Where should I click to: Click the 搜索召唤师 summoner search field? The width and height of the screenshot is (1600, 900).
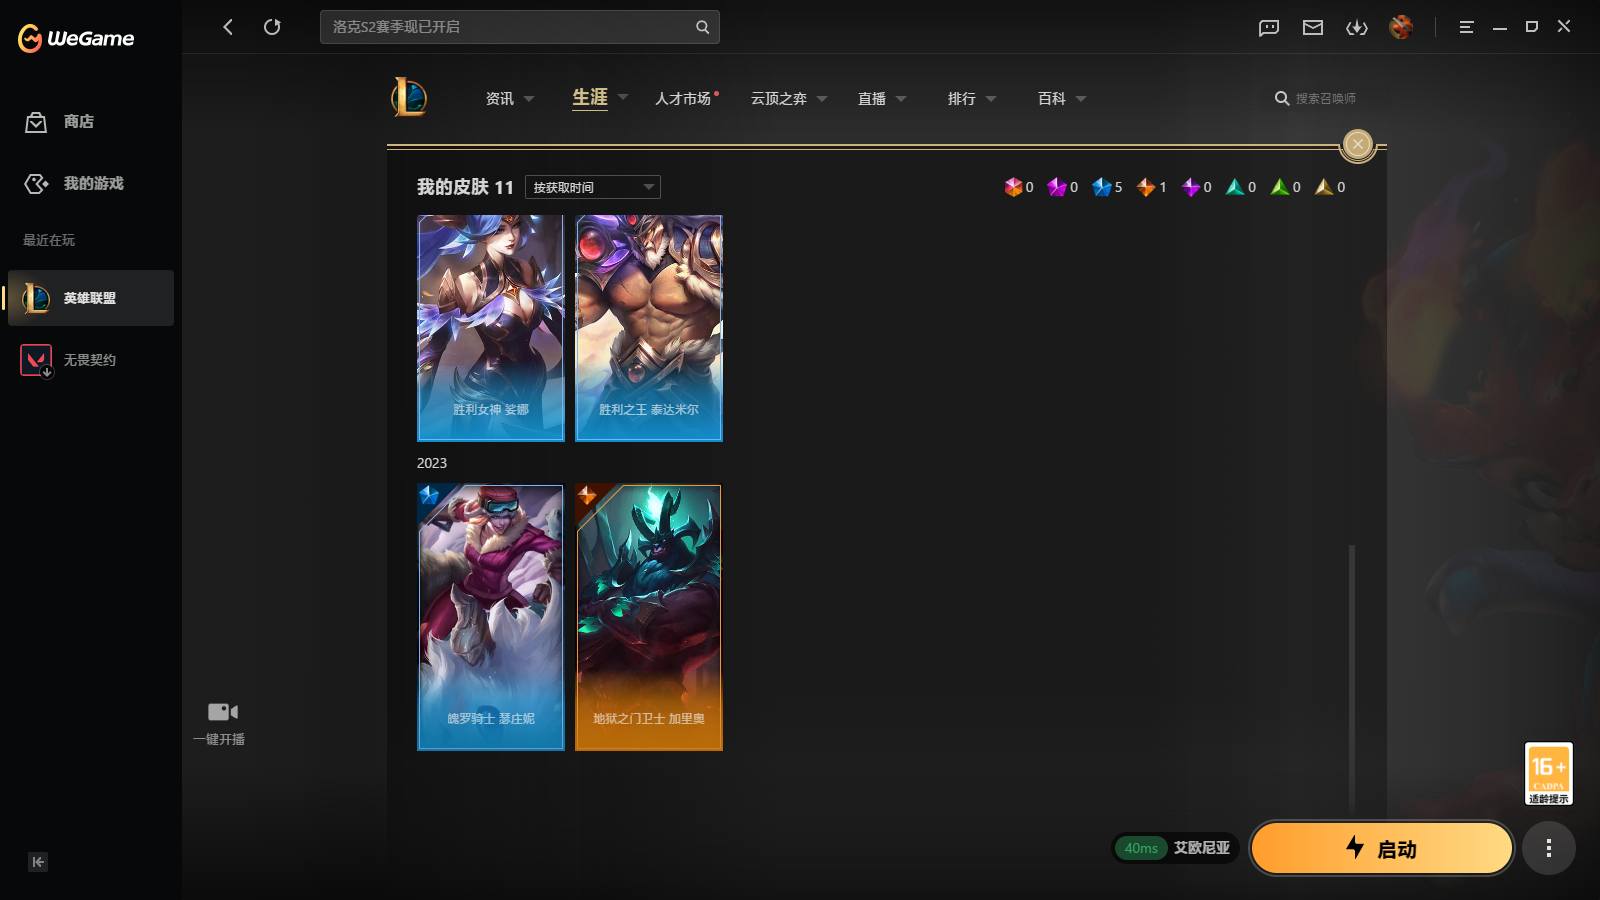[1326, 98]
